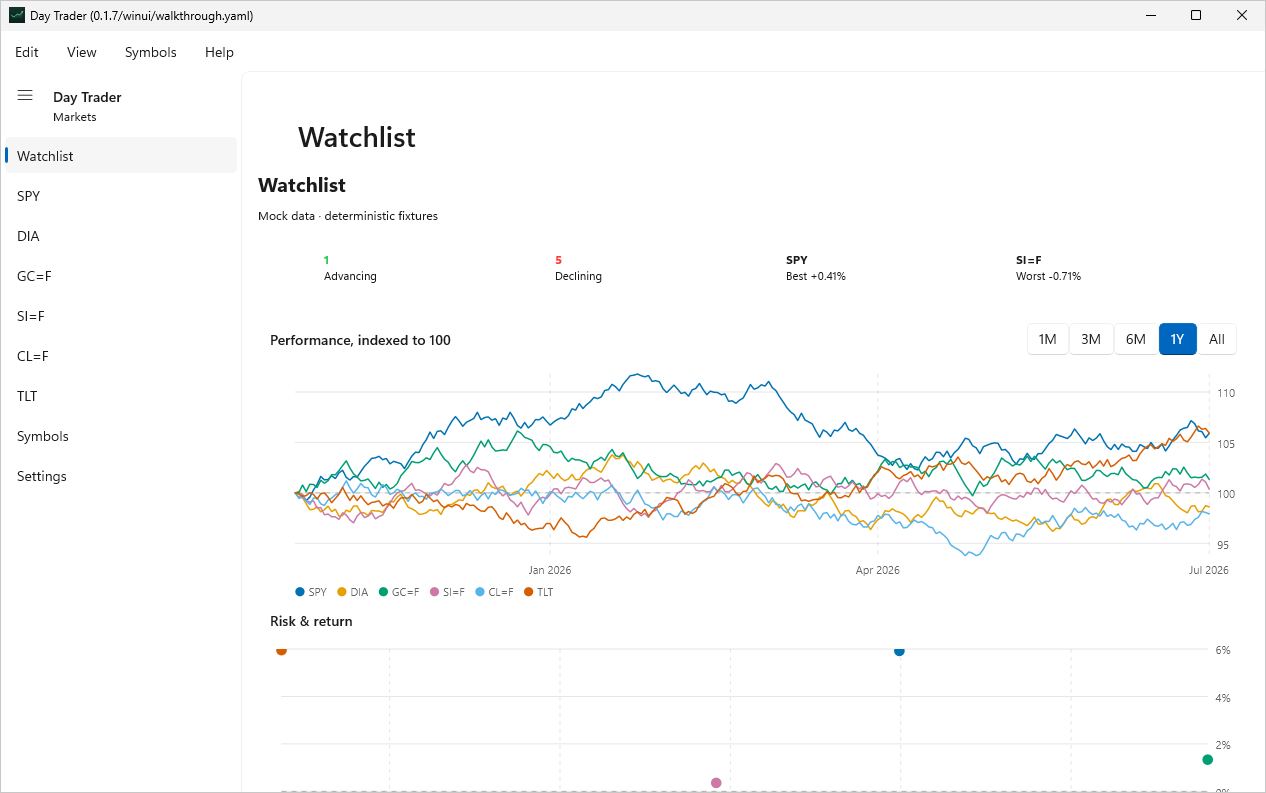The height and width of the screenshot is (793, 1266).
Task: Click the Day Trader app icon in title bar
Action: [x=16, y=16]
